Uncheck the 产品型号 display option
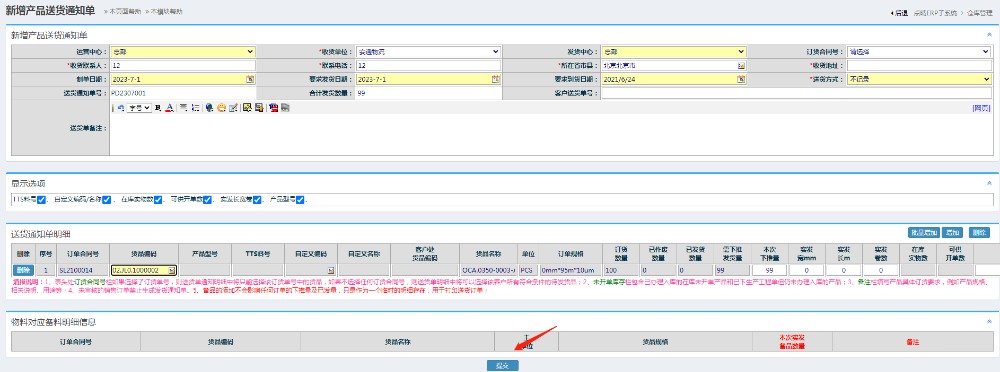 [300, 200]
